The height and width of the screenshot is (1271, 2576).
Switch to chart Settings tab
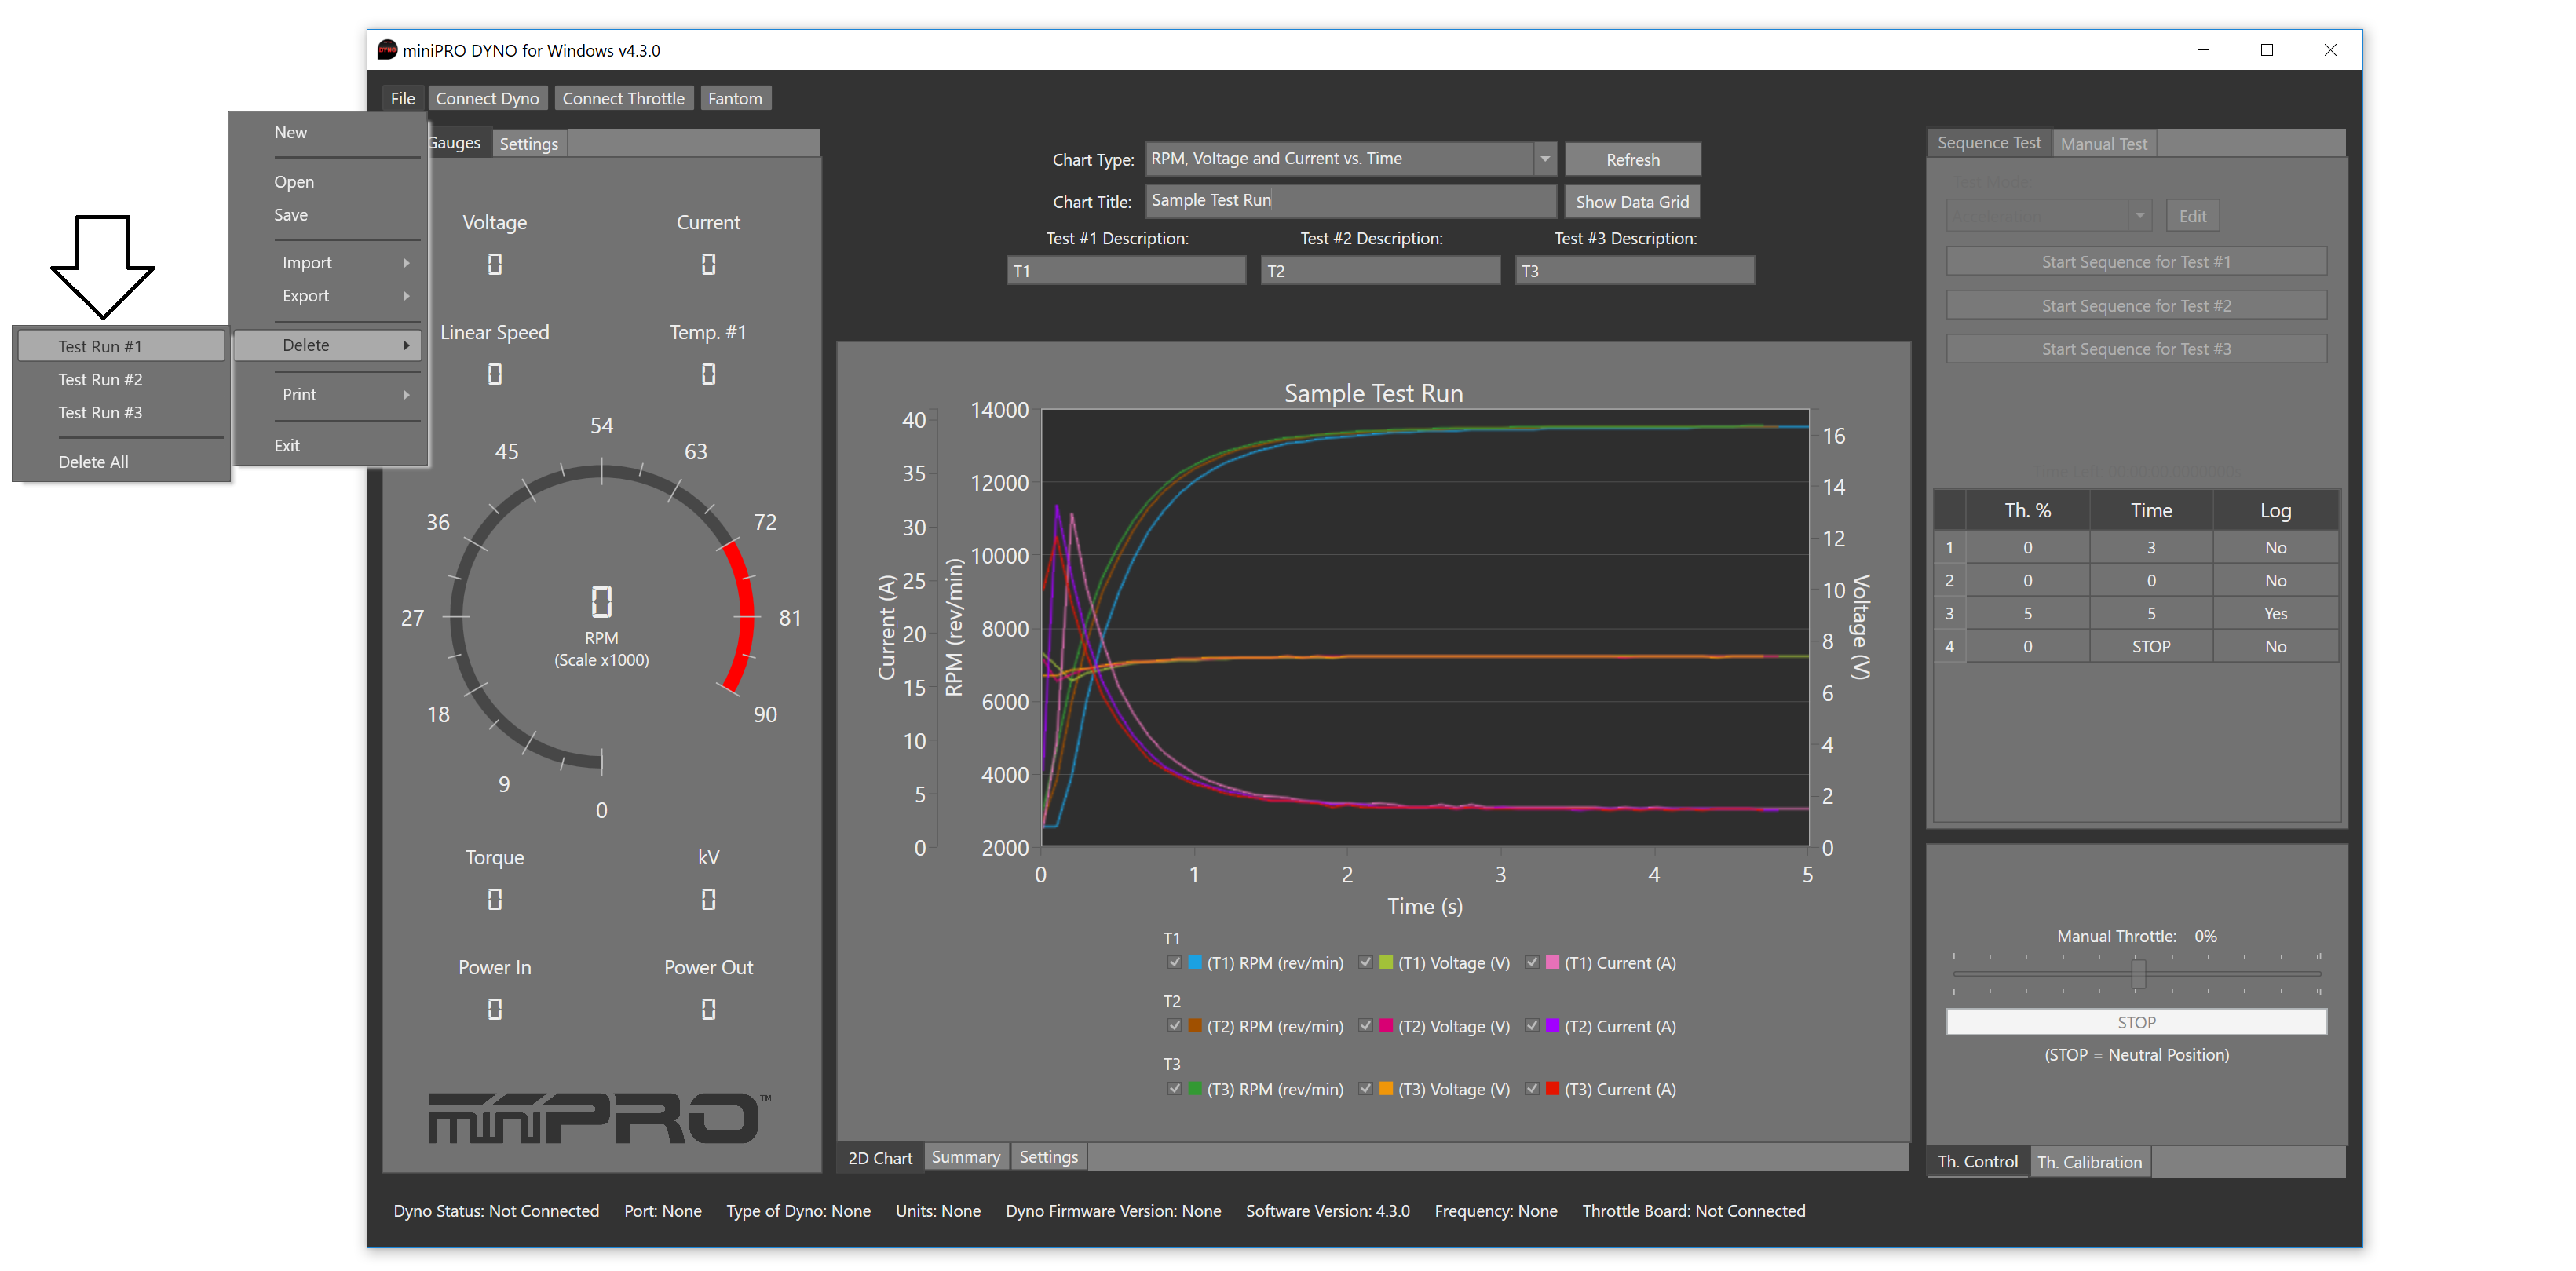point(1048,1157)
